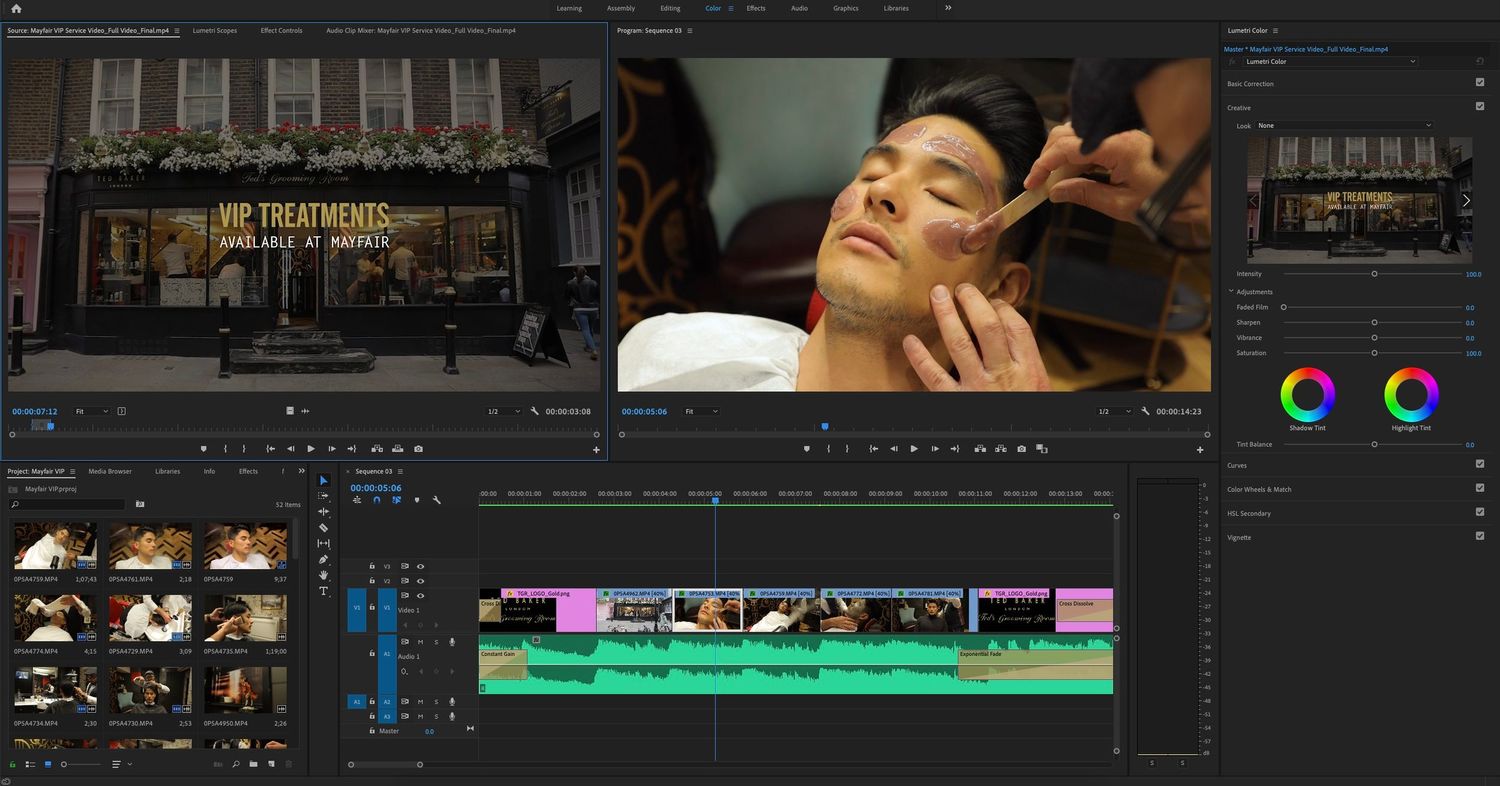
Task: Add a marker in the timeline header
Action: 417,500
